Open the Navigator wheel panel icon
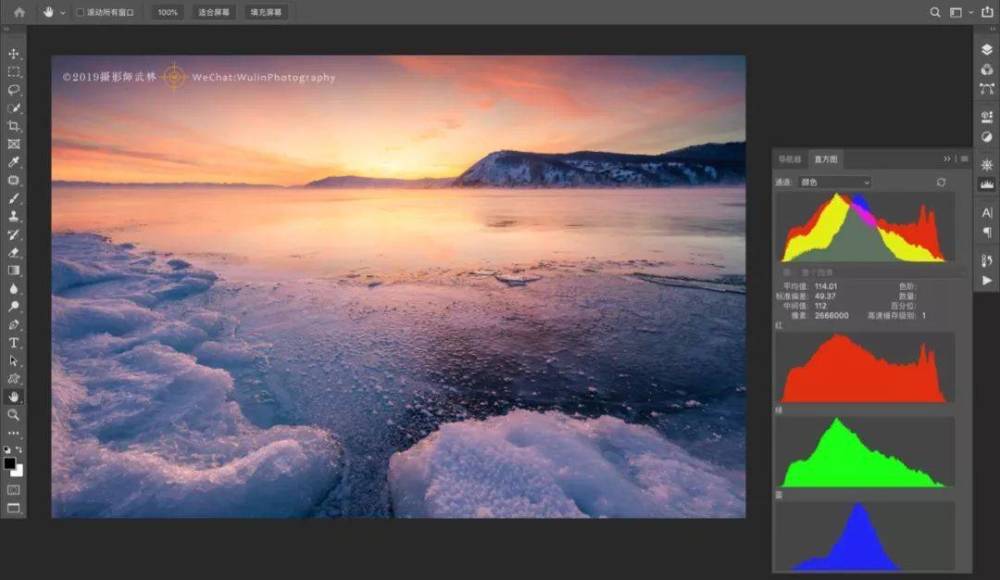 [x=987, y=165]
